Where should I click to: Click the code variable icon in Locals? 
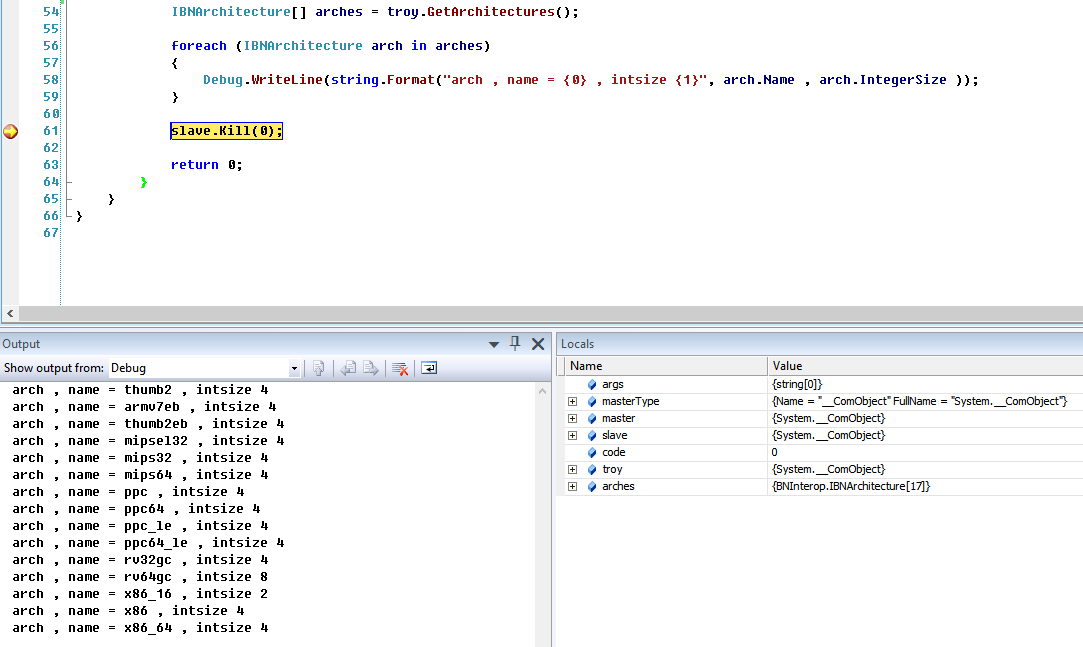592,452
